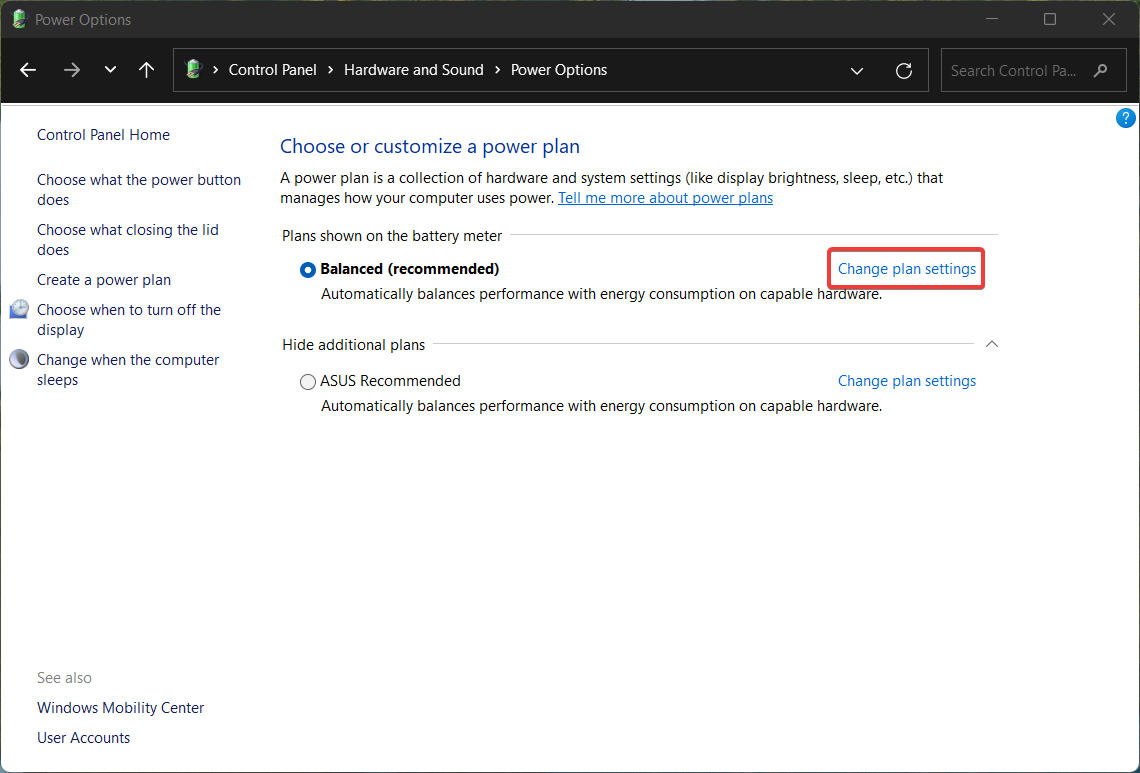The height and width of the screenshot is (773, 1140).
Task: Expand the address bar history dropdown
Action: tap(857, 70)
